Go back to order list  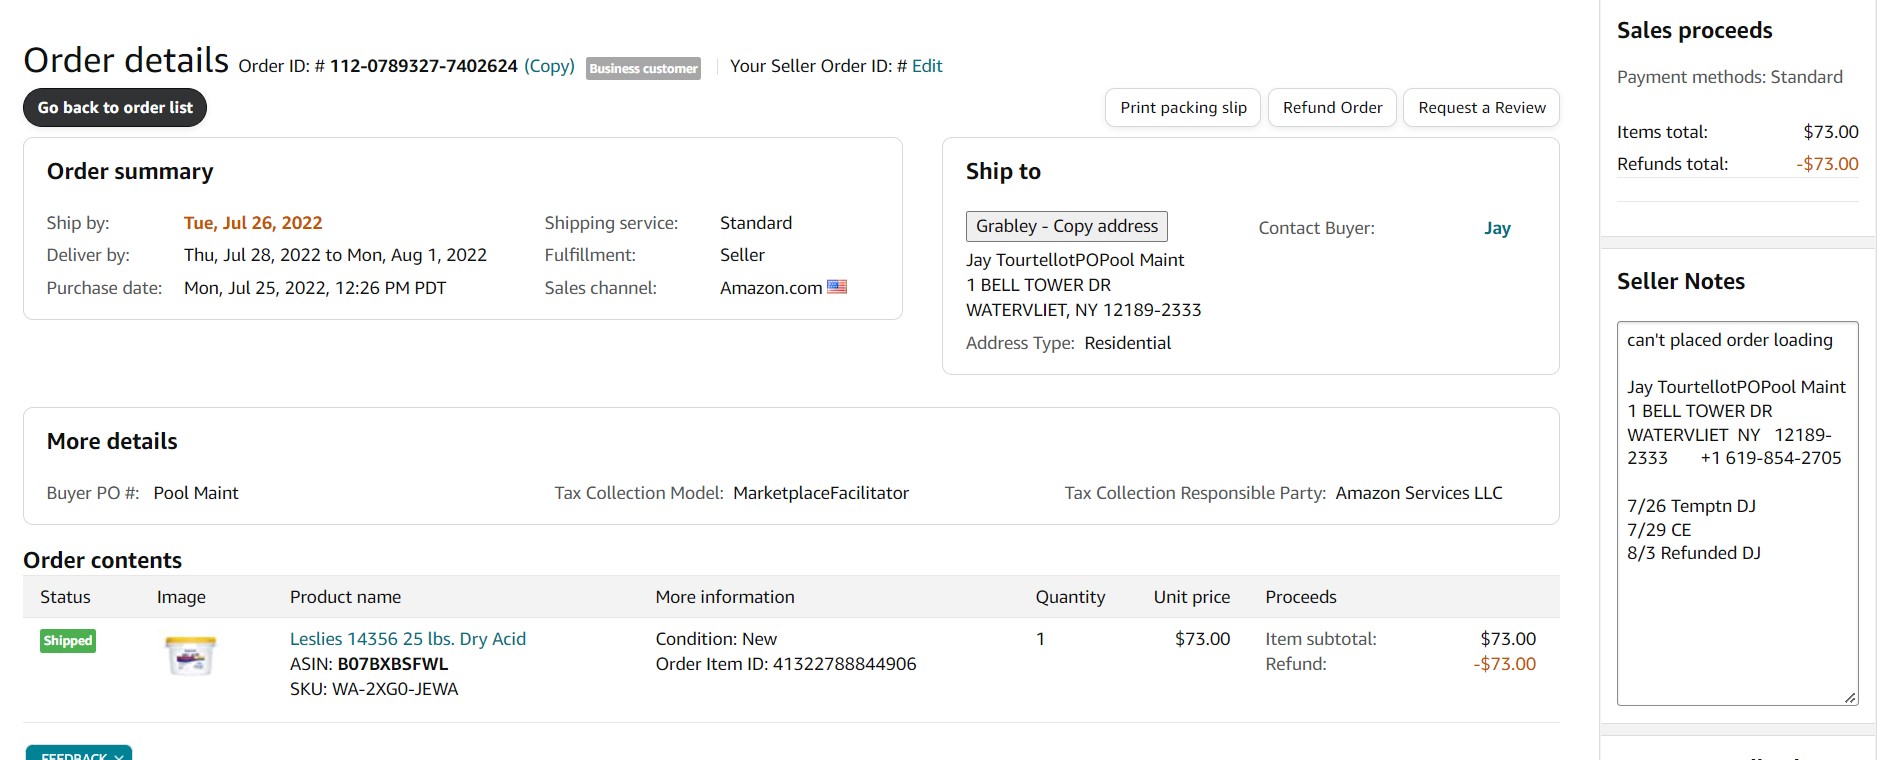click(115, 108)
